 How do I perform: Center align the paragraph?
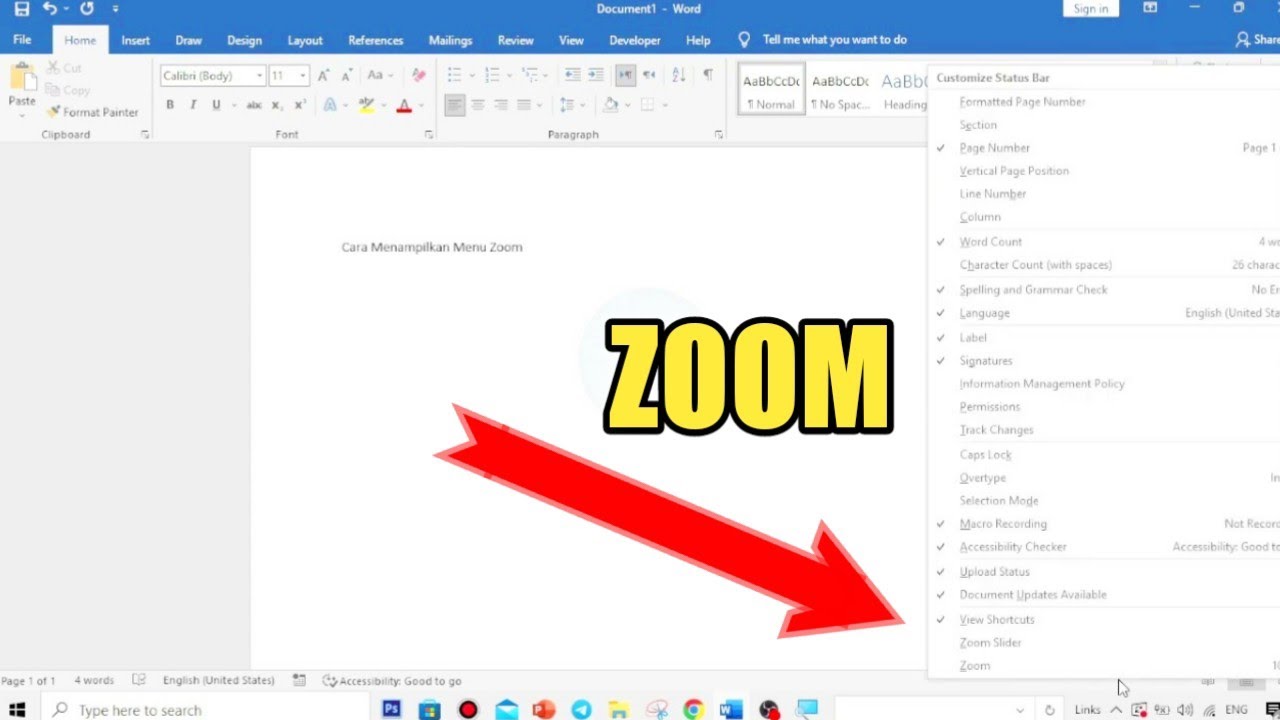478,105
